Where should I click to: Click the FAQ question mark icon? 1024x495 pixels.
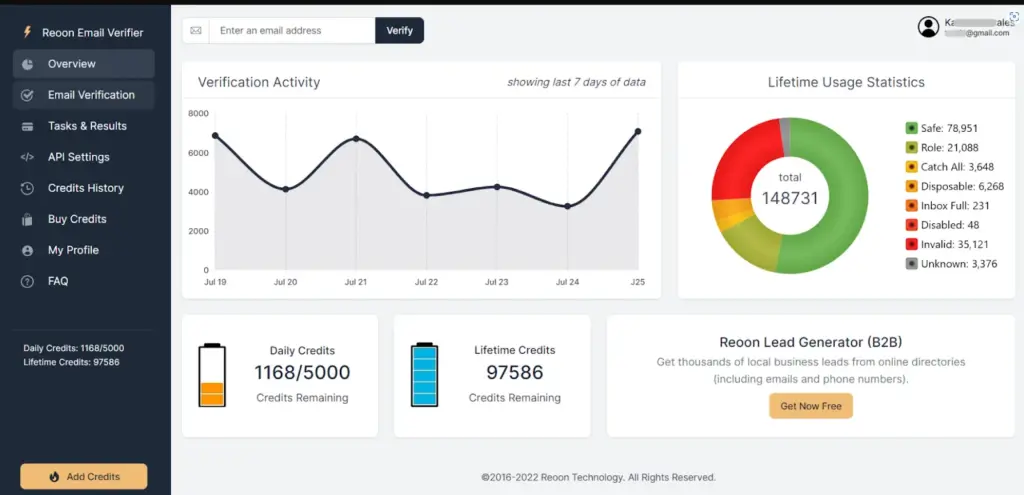[27, 282]
